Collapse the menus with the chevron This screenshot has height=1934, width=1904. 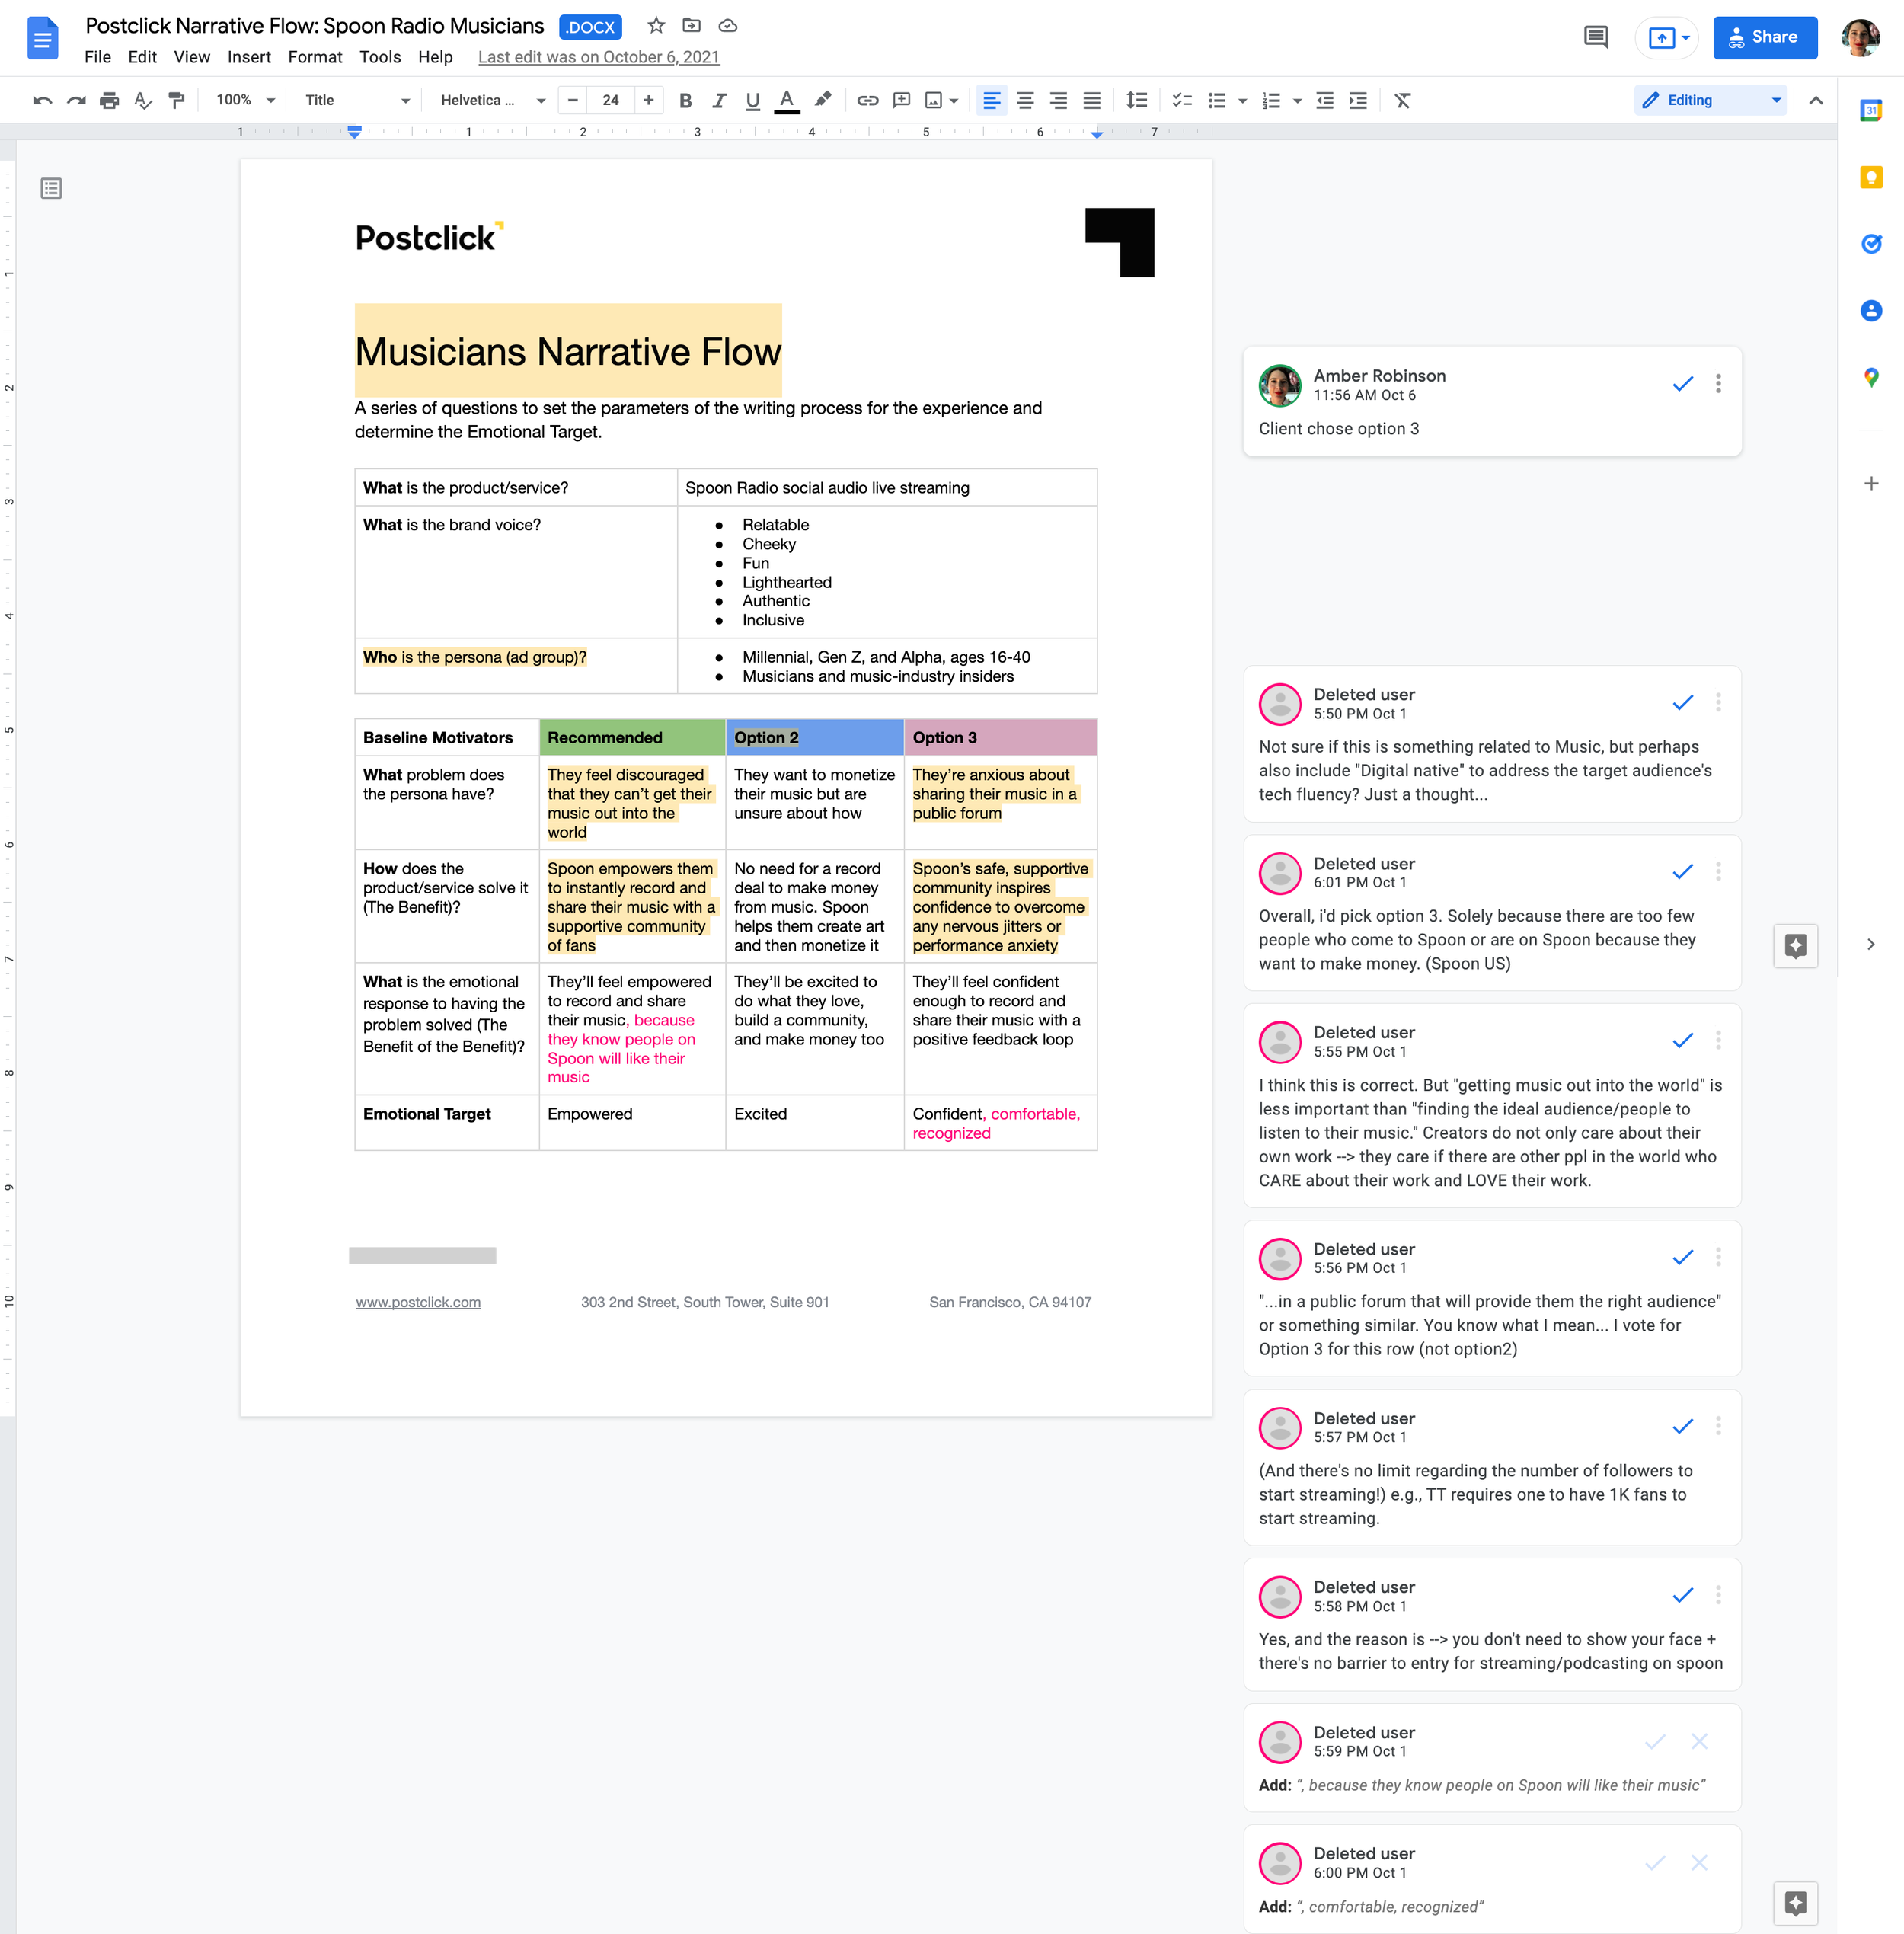click(x=1816, y=100)
